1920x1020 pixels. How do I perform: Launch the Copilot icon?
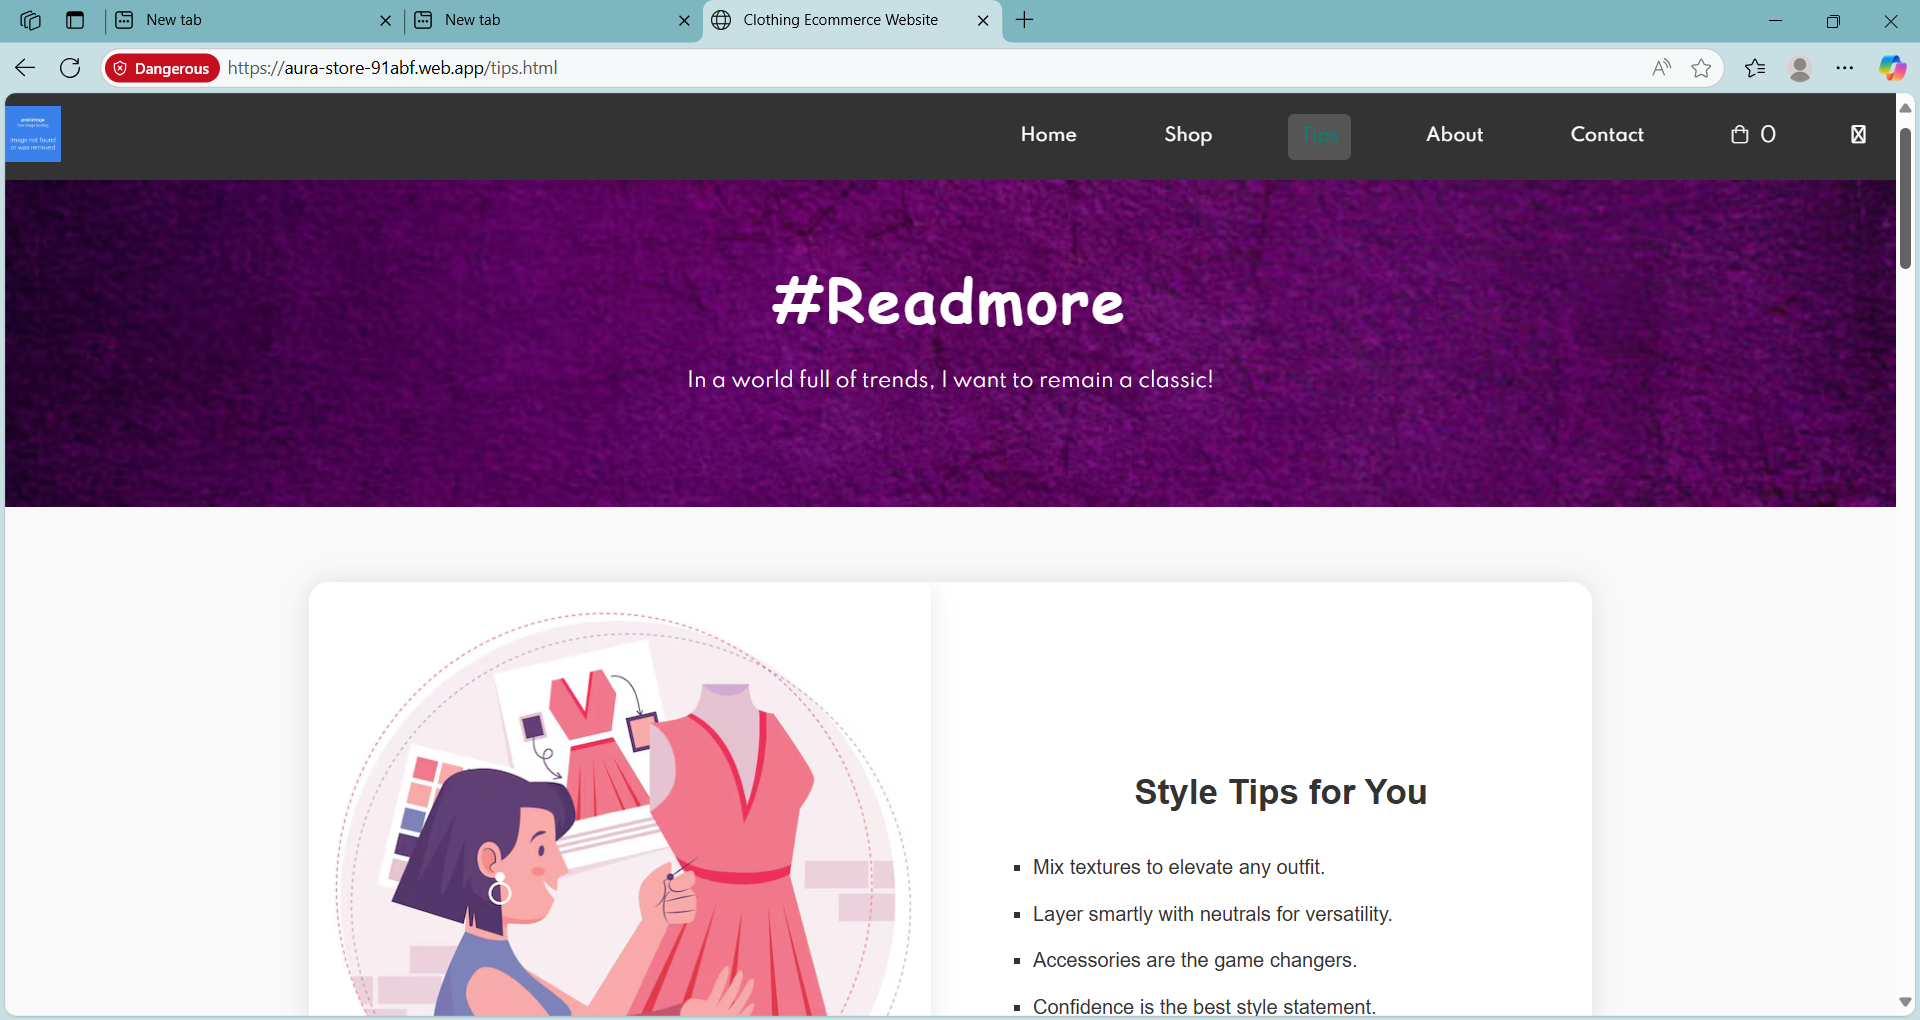point(1892,68)
